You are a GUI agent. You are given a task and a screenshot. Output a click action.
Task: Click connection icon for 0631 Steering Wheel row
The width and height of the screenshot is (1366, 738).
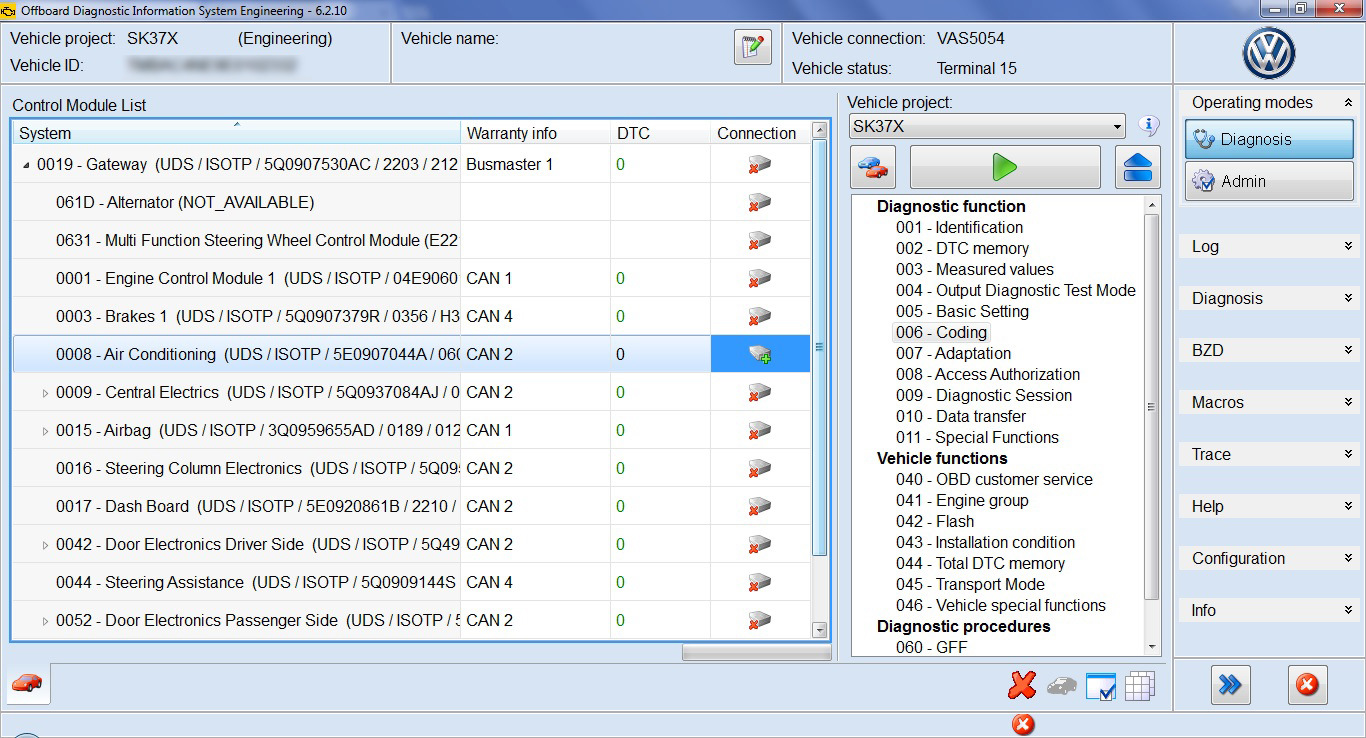[759, 240]
